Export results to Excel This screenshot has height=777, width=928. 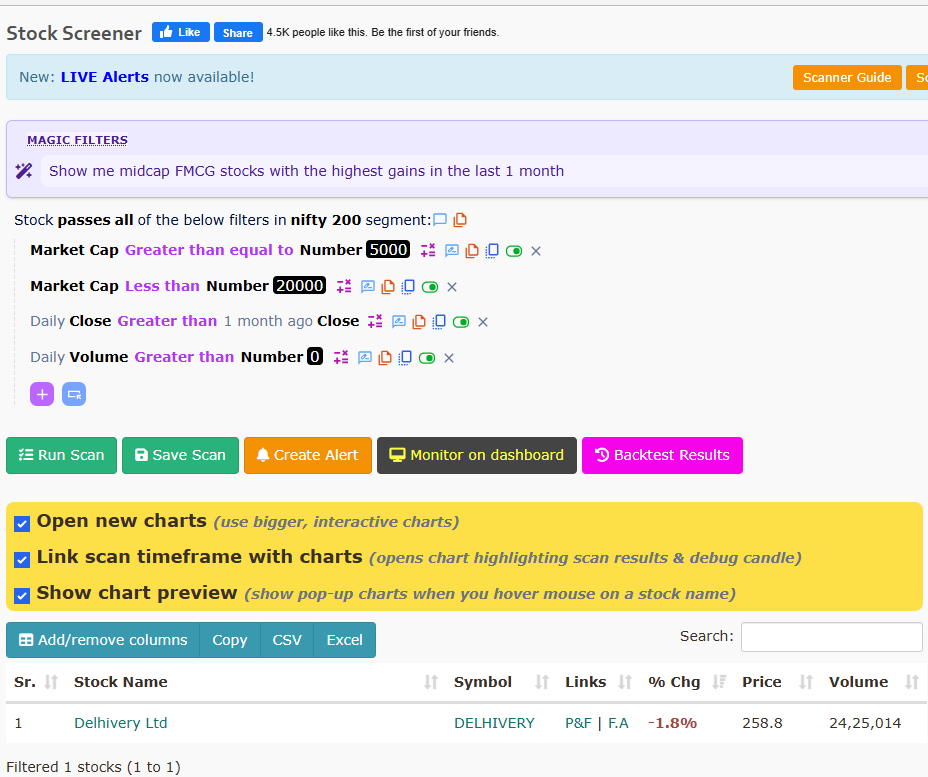tap(344, 640)
